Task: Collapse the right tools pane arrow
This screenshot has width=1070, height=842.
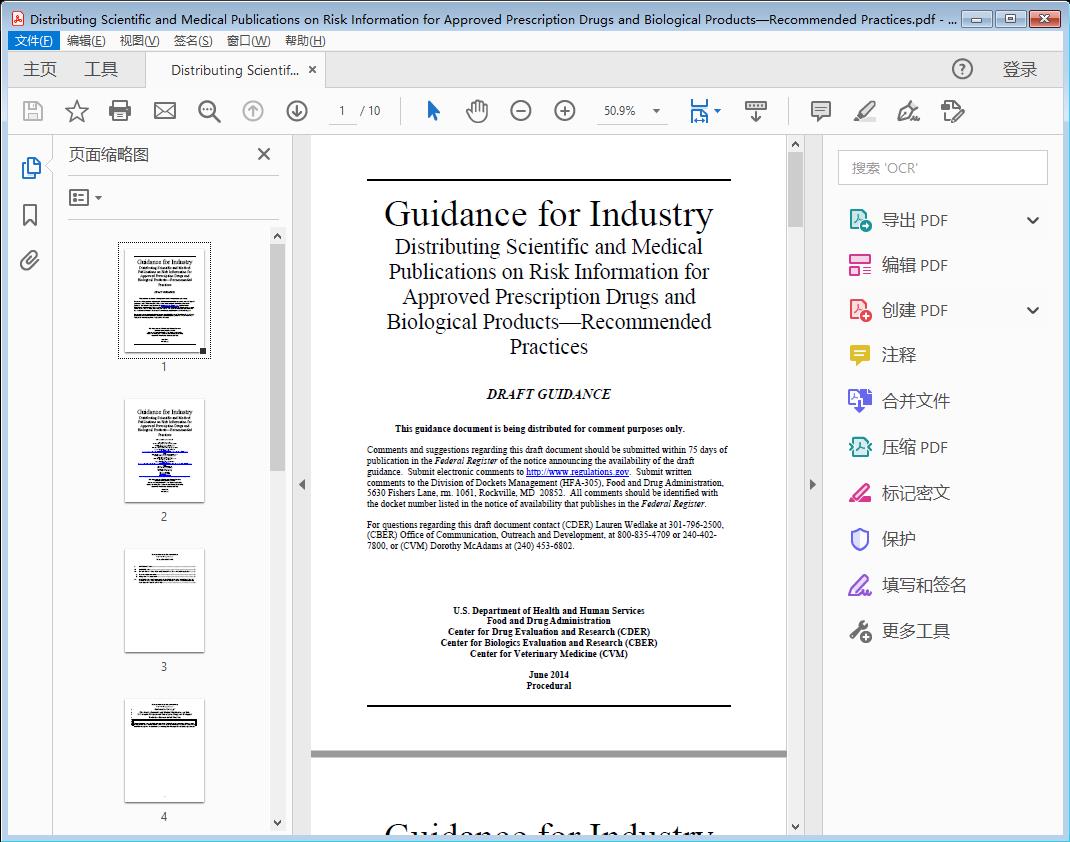Action: (812, 484)
